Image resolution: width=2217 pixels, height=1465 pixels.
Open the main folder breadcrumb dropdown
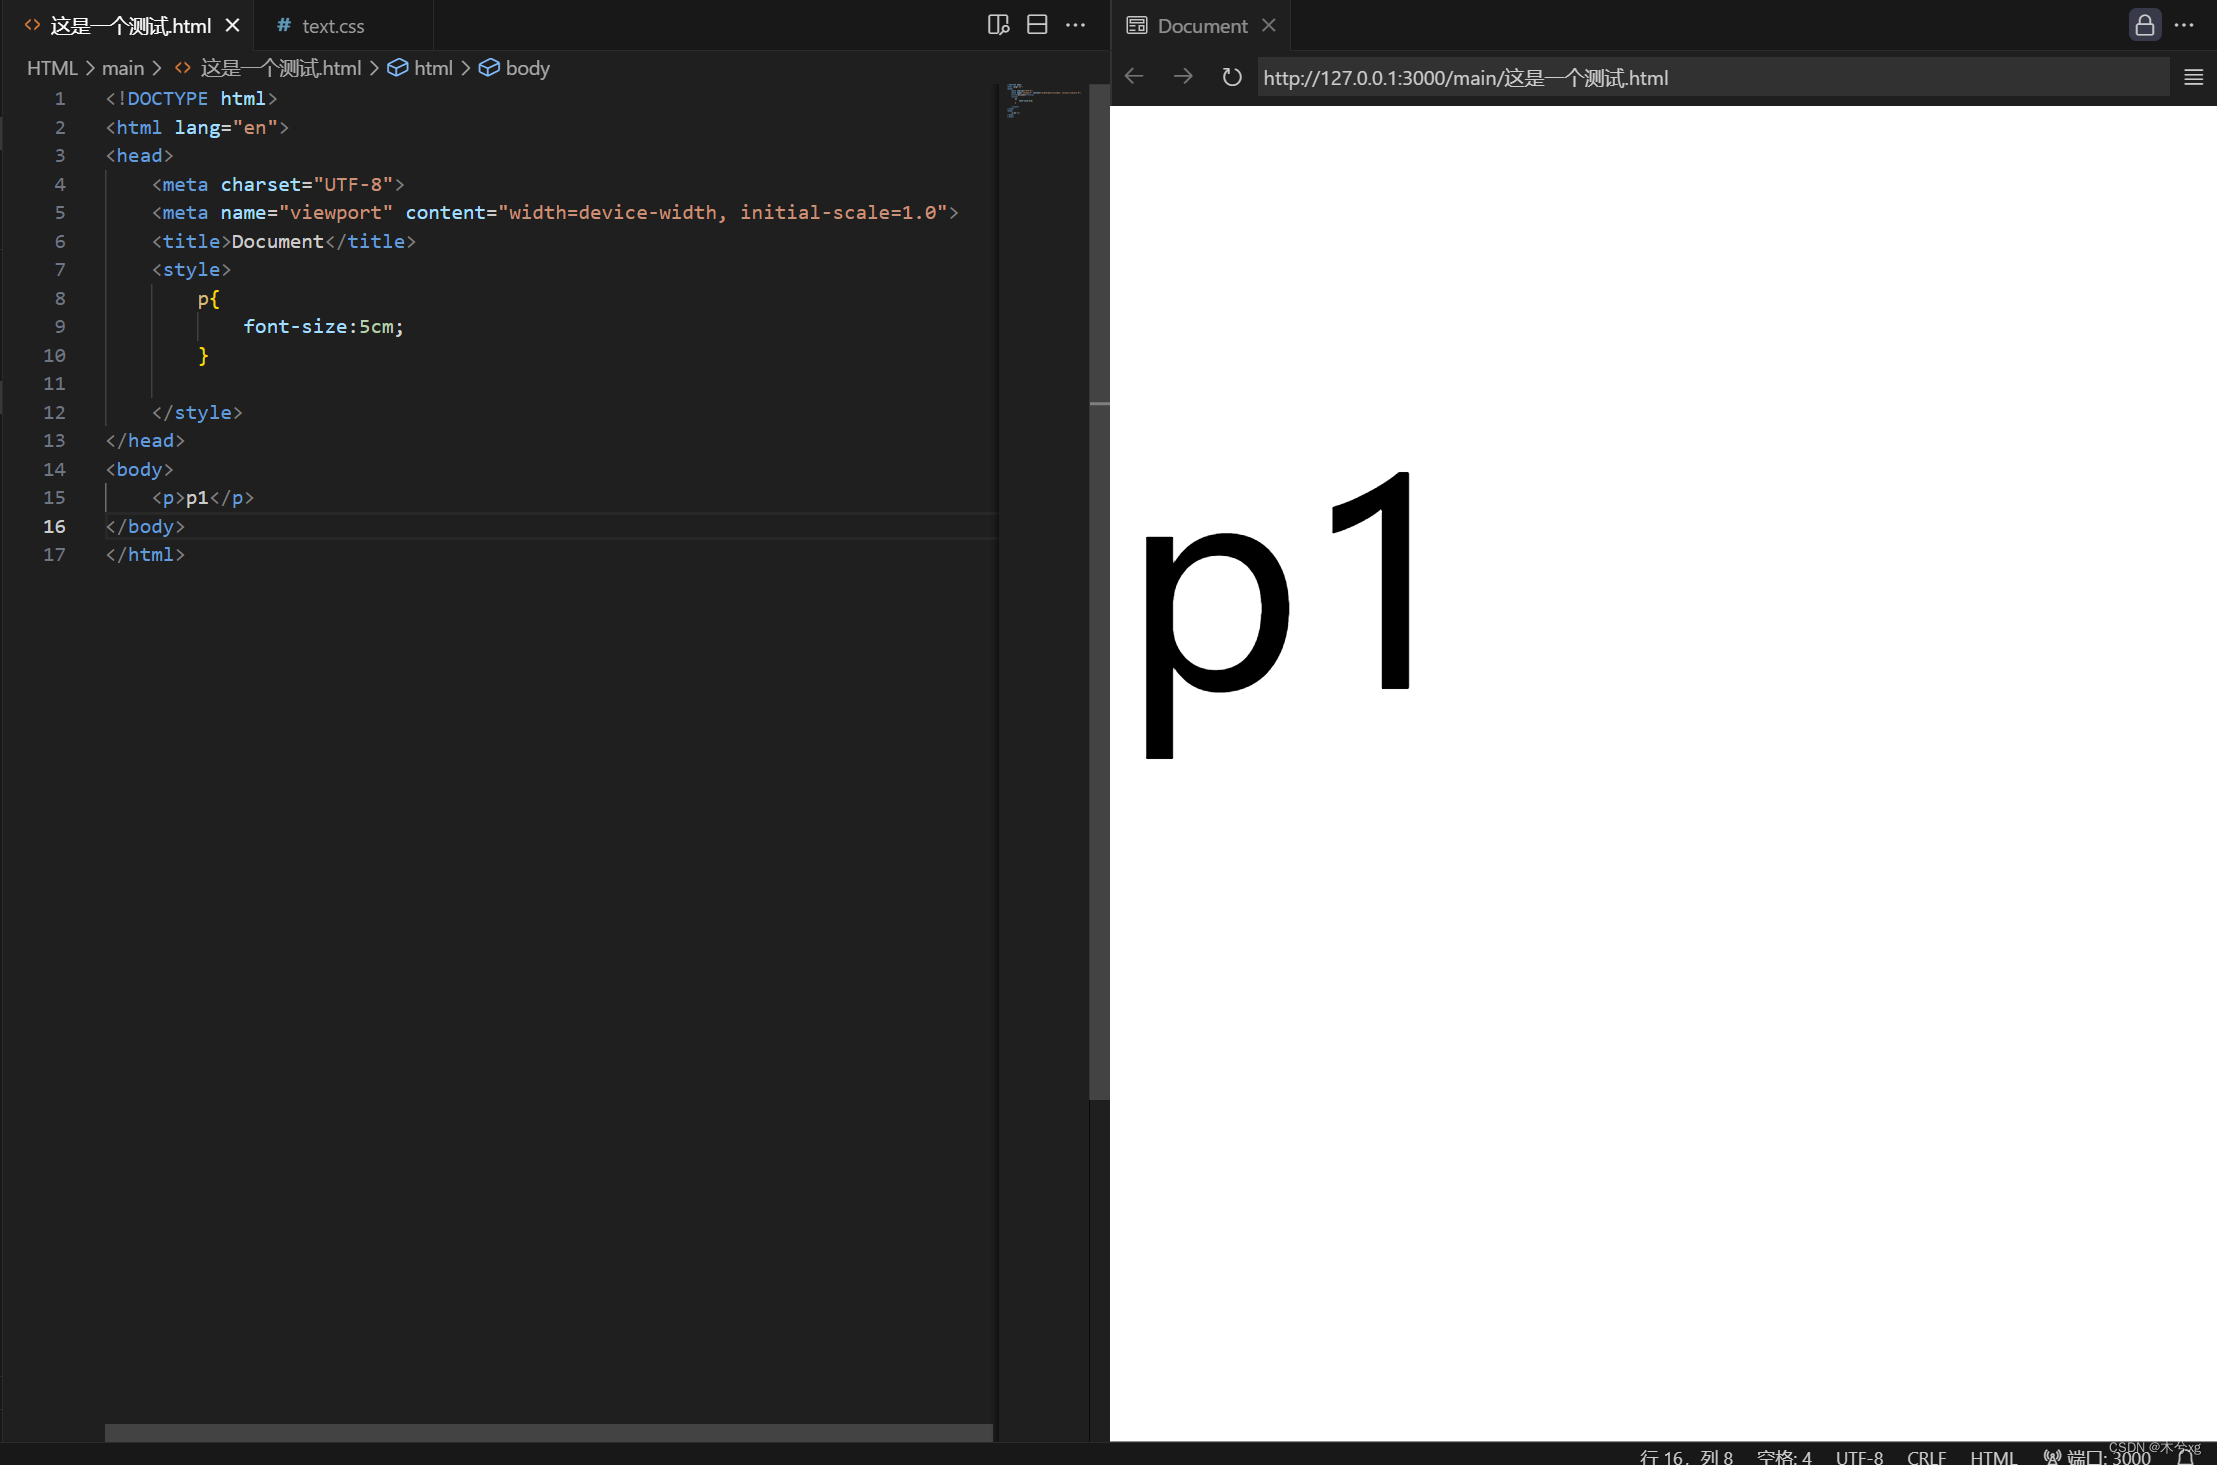123,67
